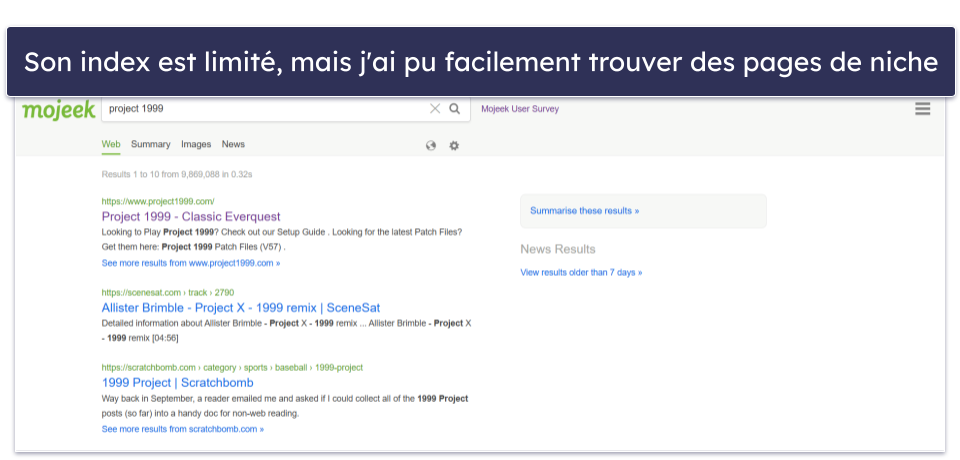Click the scratchbomb.com baseball 1999-project URL
Image resolution: width=960 pixels, height=460 pixels.
[x=232, y=368]
